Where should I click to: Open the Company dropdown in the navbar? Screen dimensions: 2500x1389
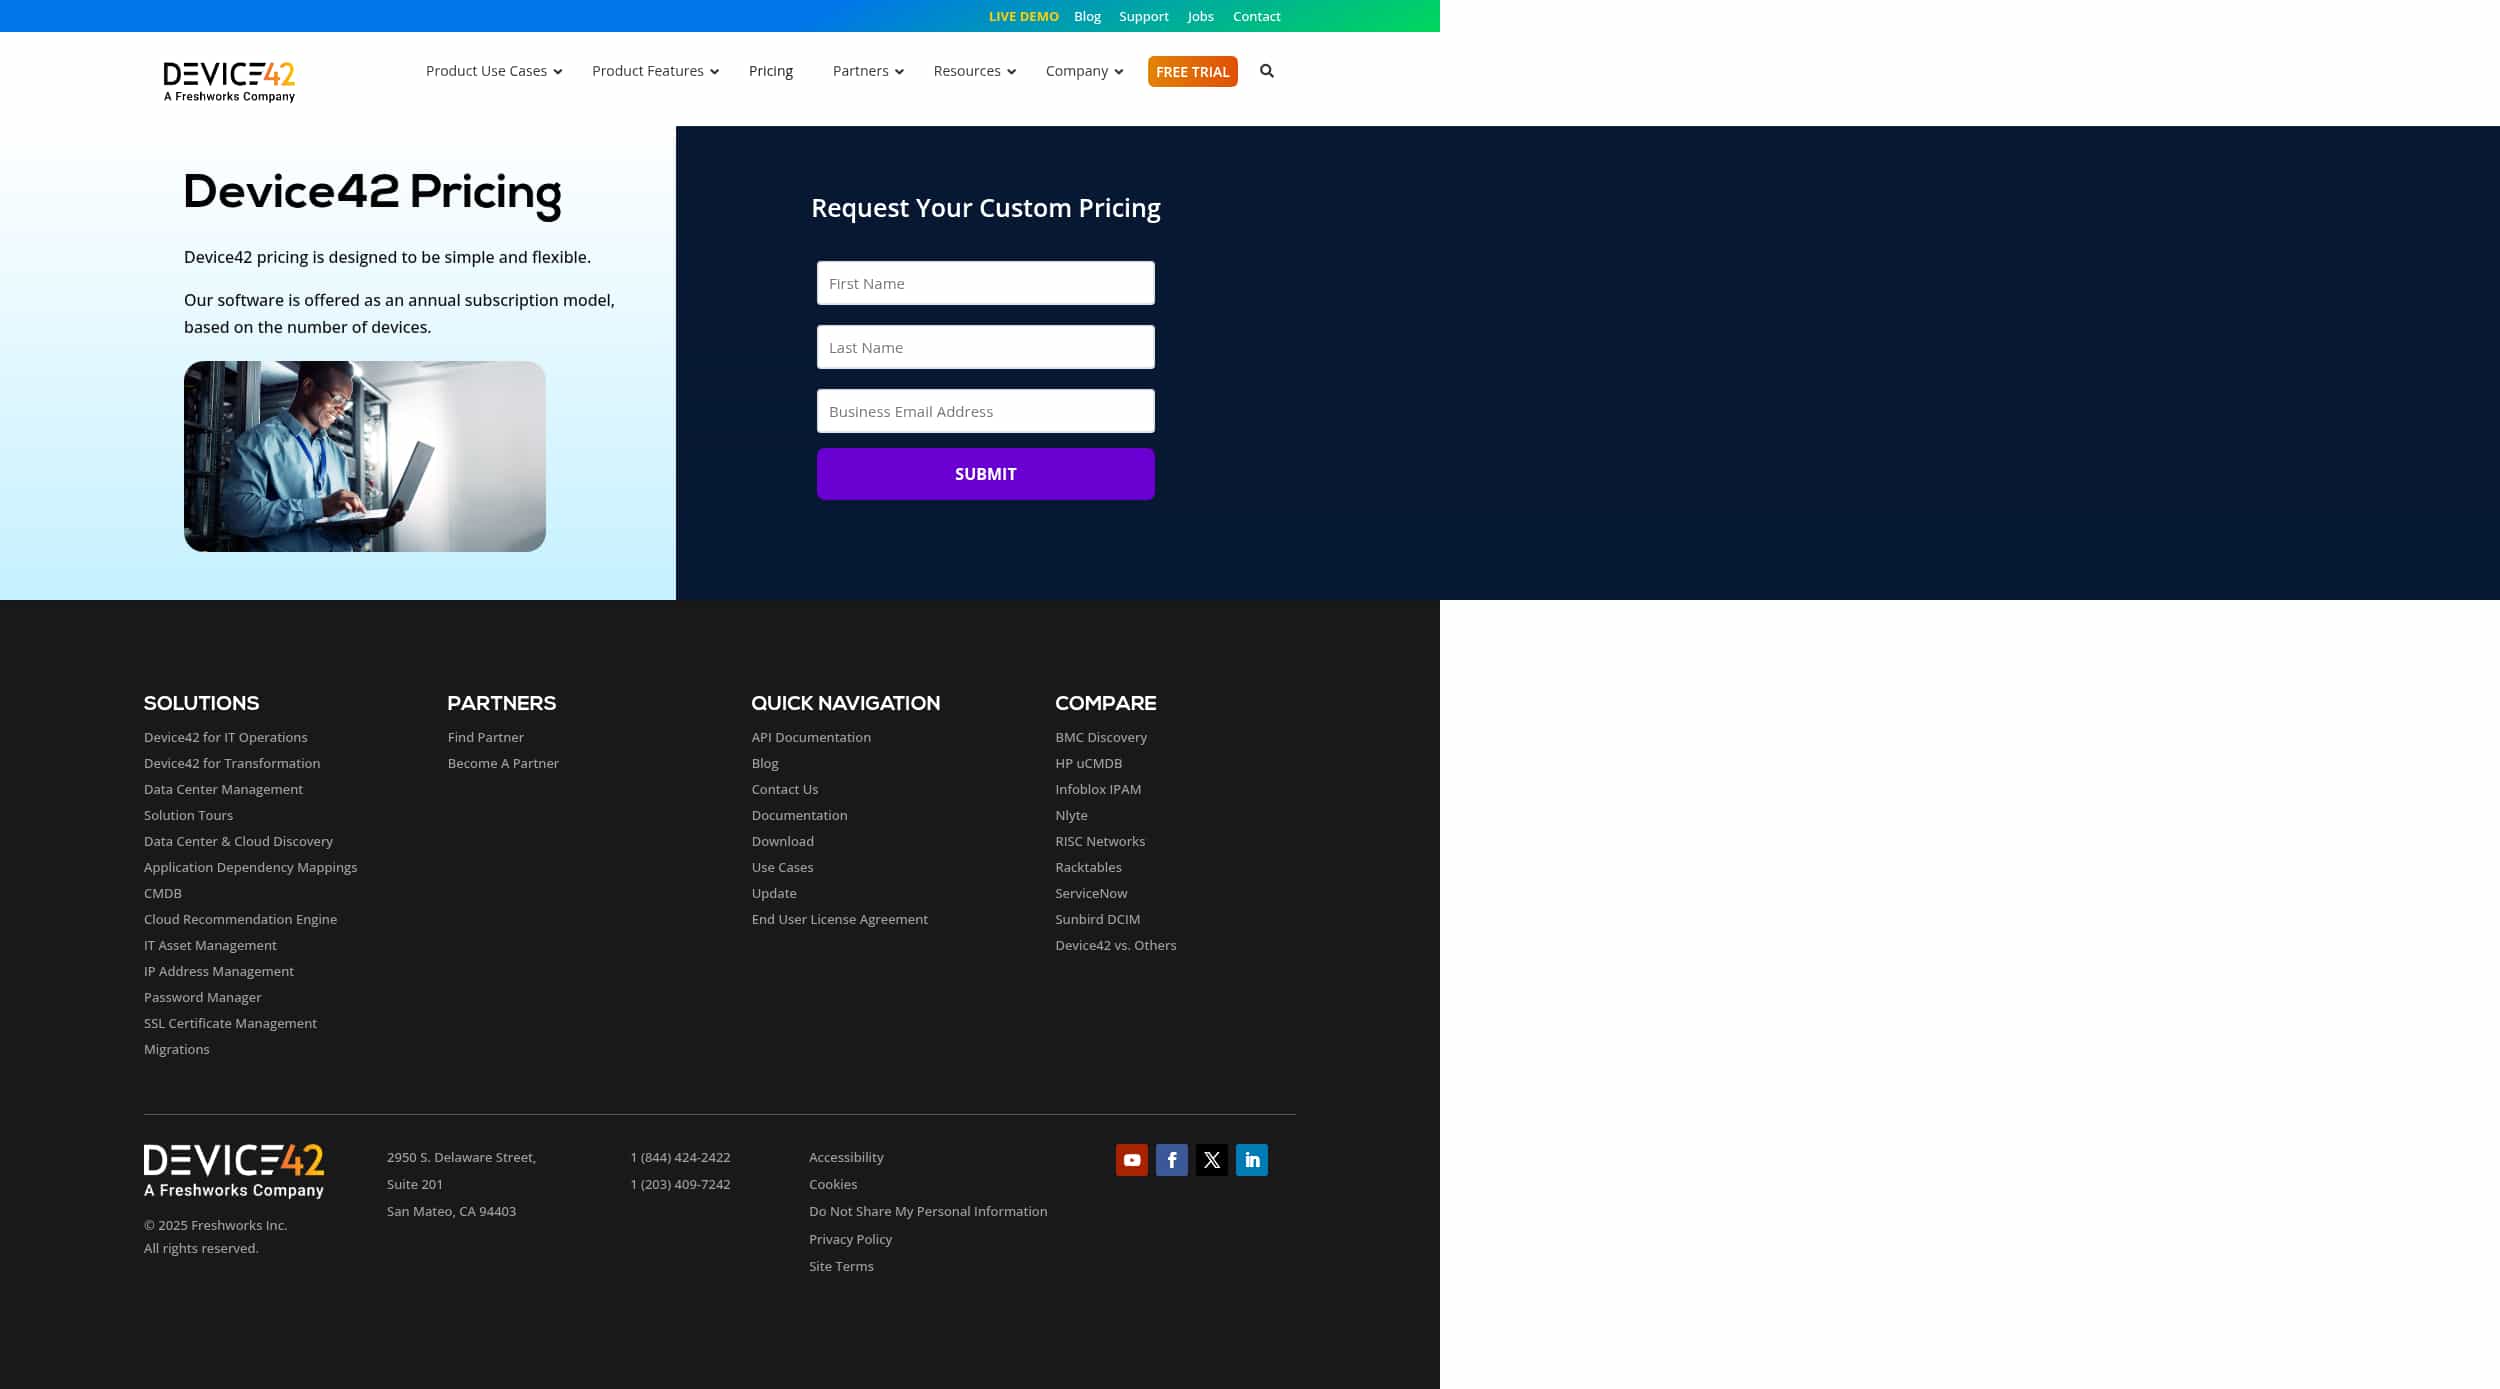pyautogui.click(x=1078, y=71)
